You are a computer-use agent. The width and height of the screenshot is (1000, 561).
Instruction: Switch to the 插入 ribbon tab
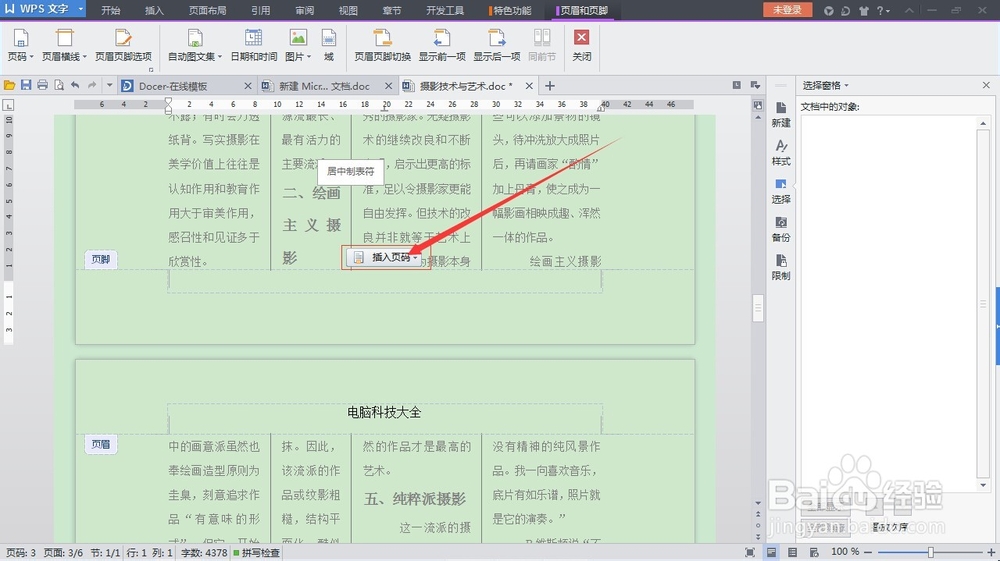[x=154, y=10]
